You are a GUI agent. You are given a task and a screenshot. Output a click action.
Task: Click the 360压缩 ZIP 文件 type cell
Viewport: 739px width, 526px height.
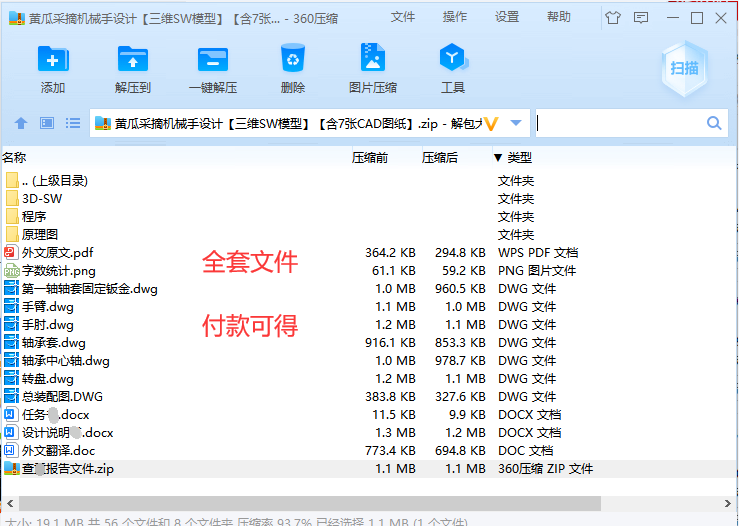pyautogui.click(x=545, y=468)
